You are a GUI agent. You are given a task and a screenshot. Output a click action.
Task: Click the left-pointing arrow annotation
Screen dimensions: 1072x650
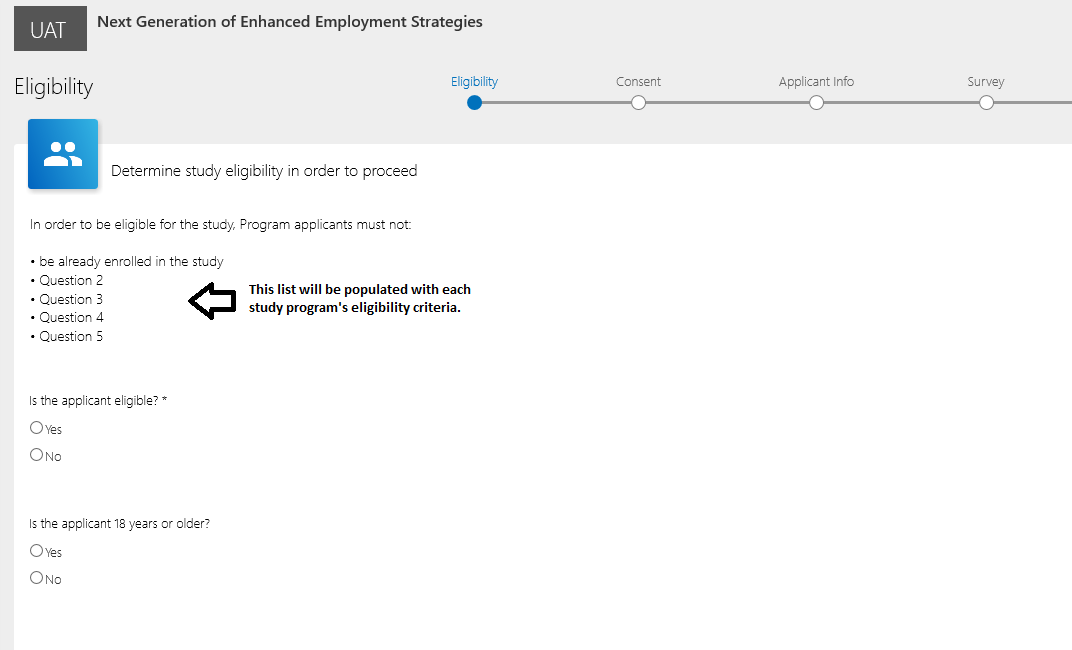click(x=211, y=301)
